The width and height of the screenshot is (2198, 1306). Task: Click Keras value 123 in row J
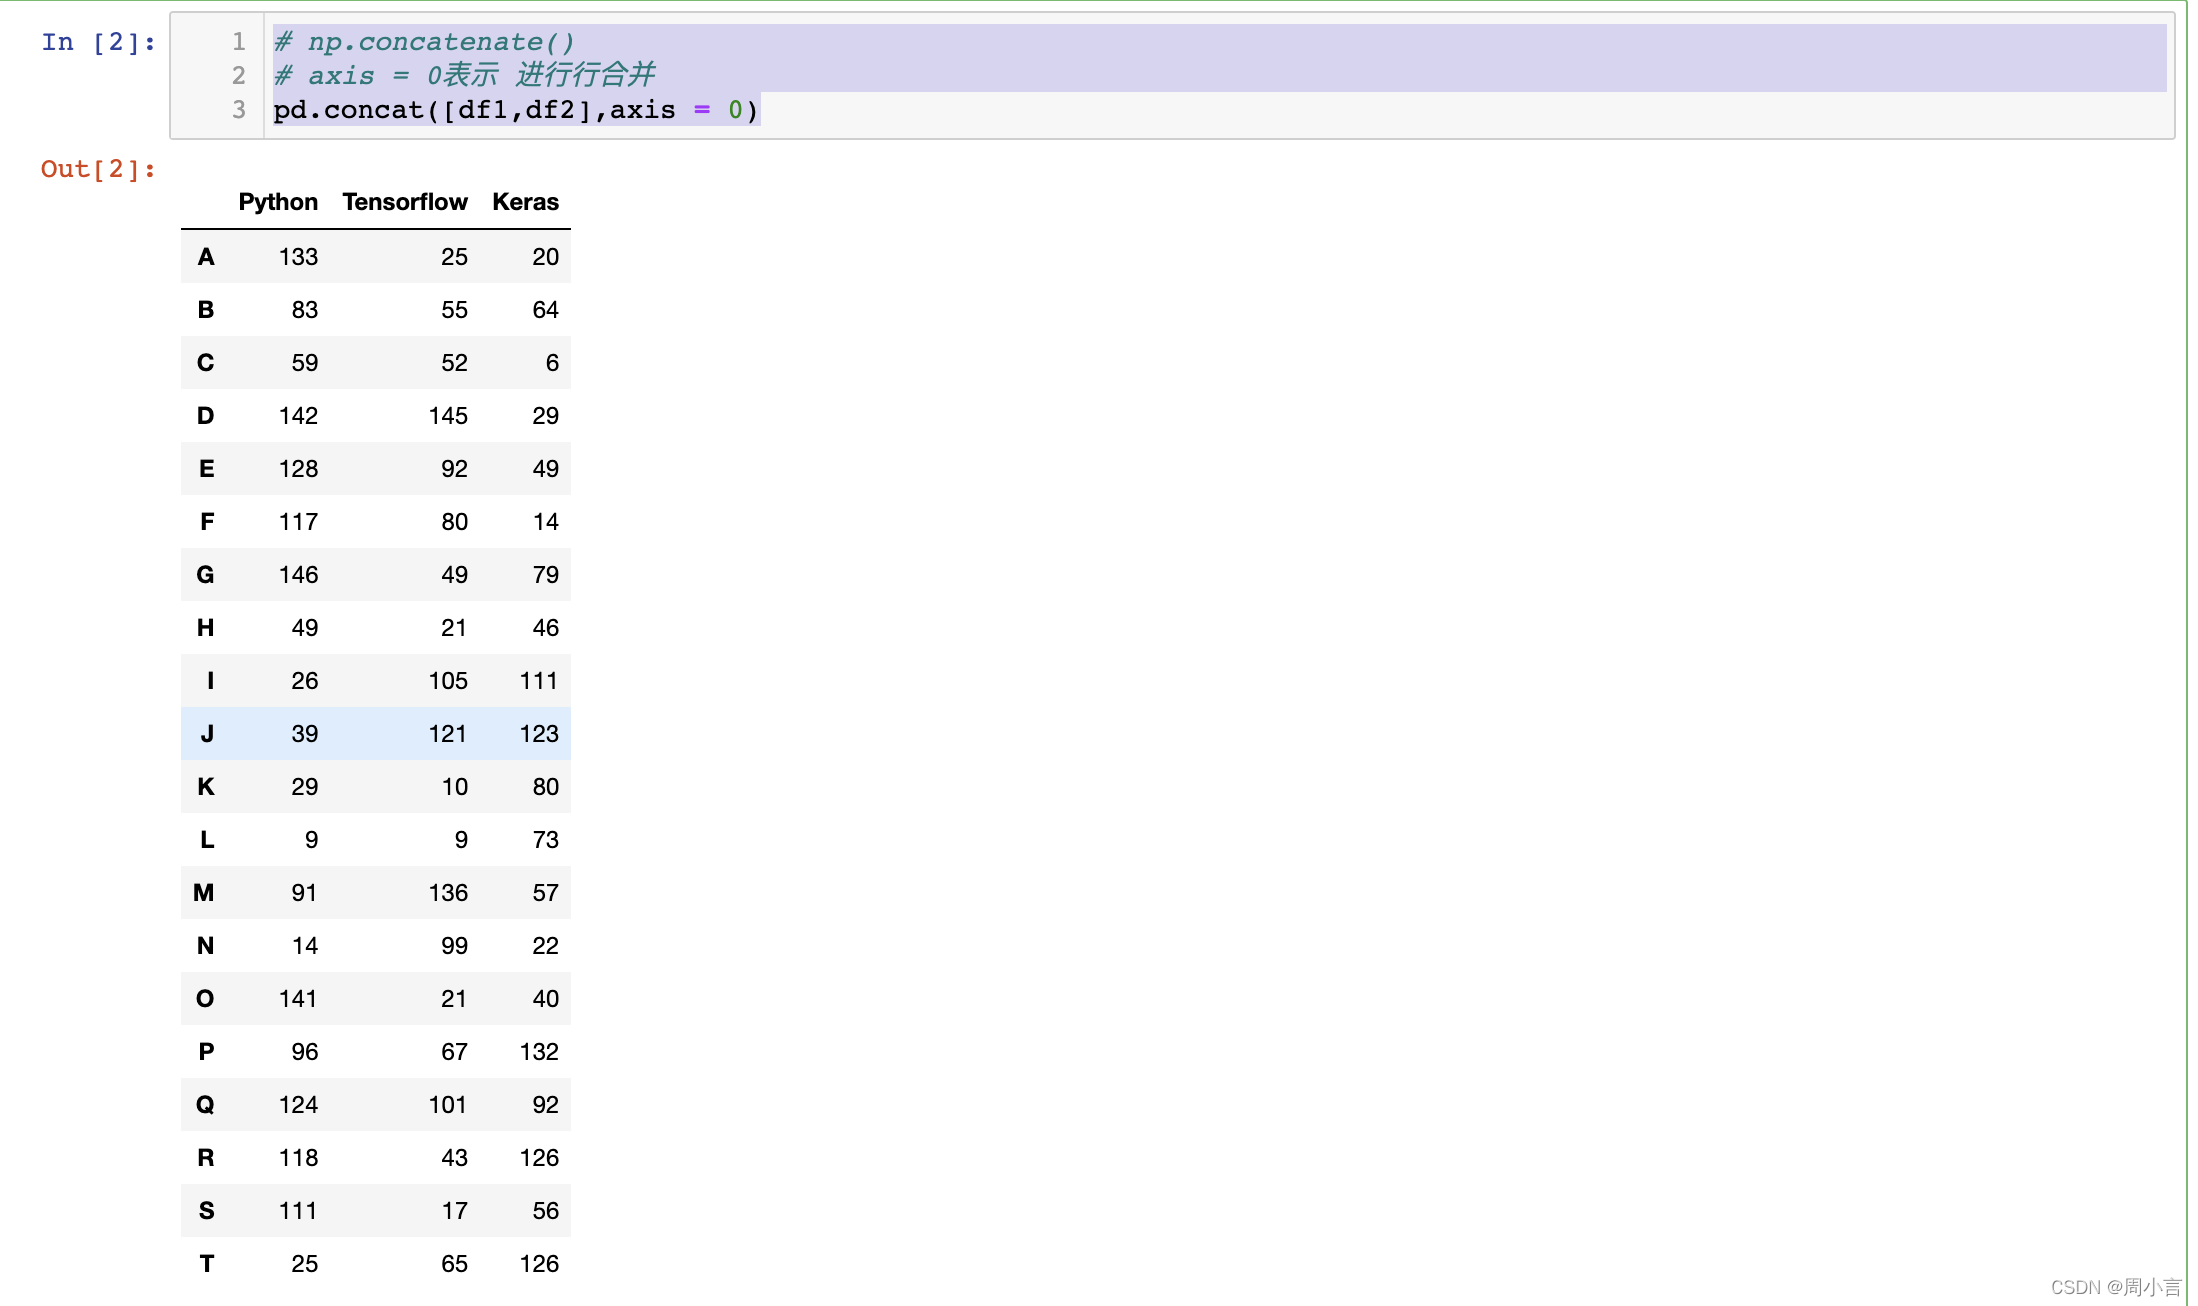(x=539, y=734)
